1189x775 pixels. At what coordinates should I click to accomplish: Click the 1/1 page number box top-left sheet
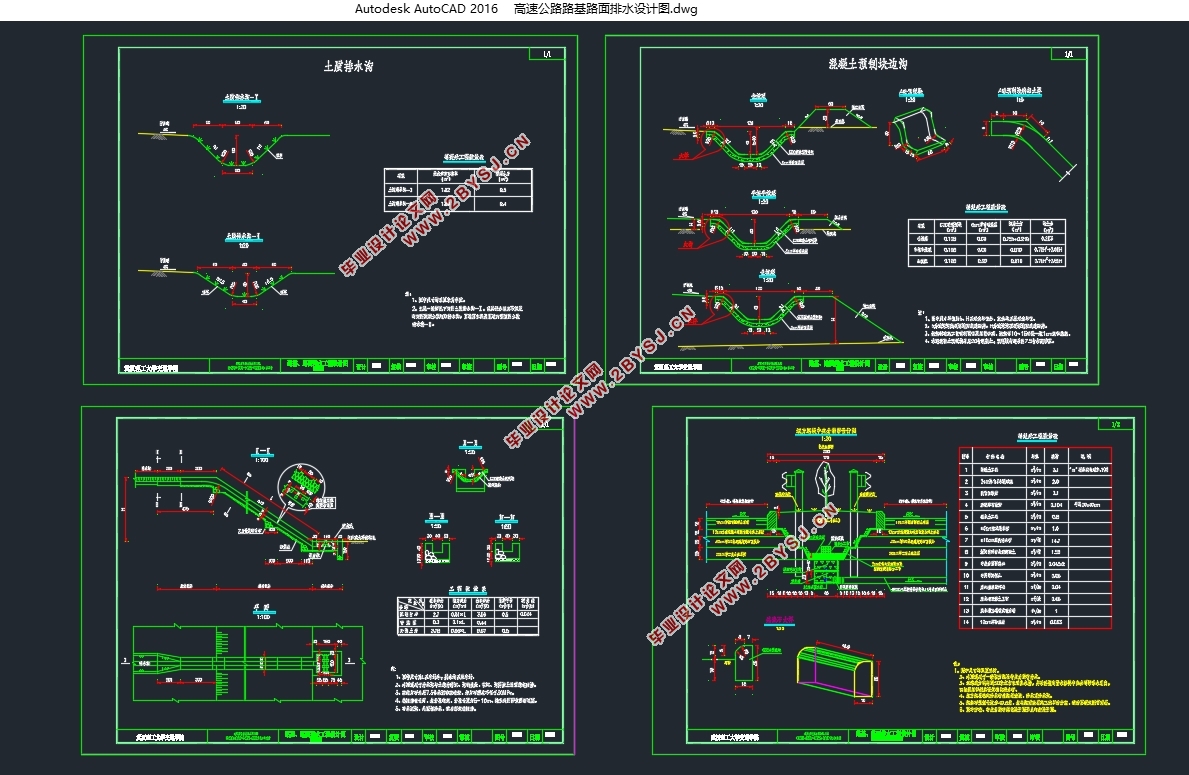pos(546,56)
